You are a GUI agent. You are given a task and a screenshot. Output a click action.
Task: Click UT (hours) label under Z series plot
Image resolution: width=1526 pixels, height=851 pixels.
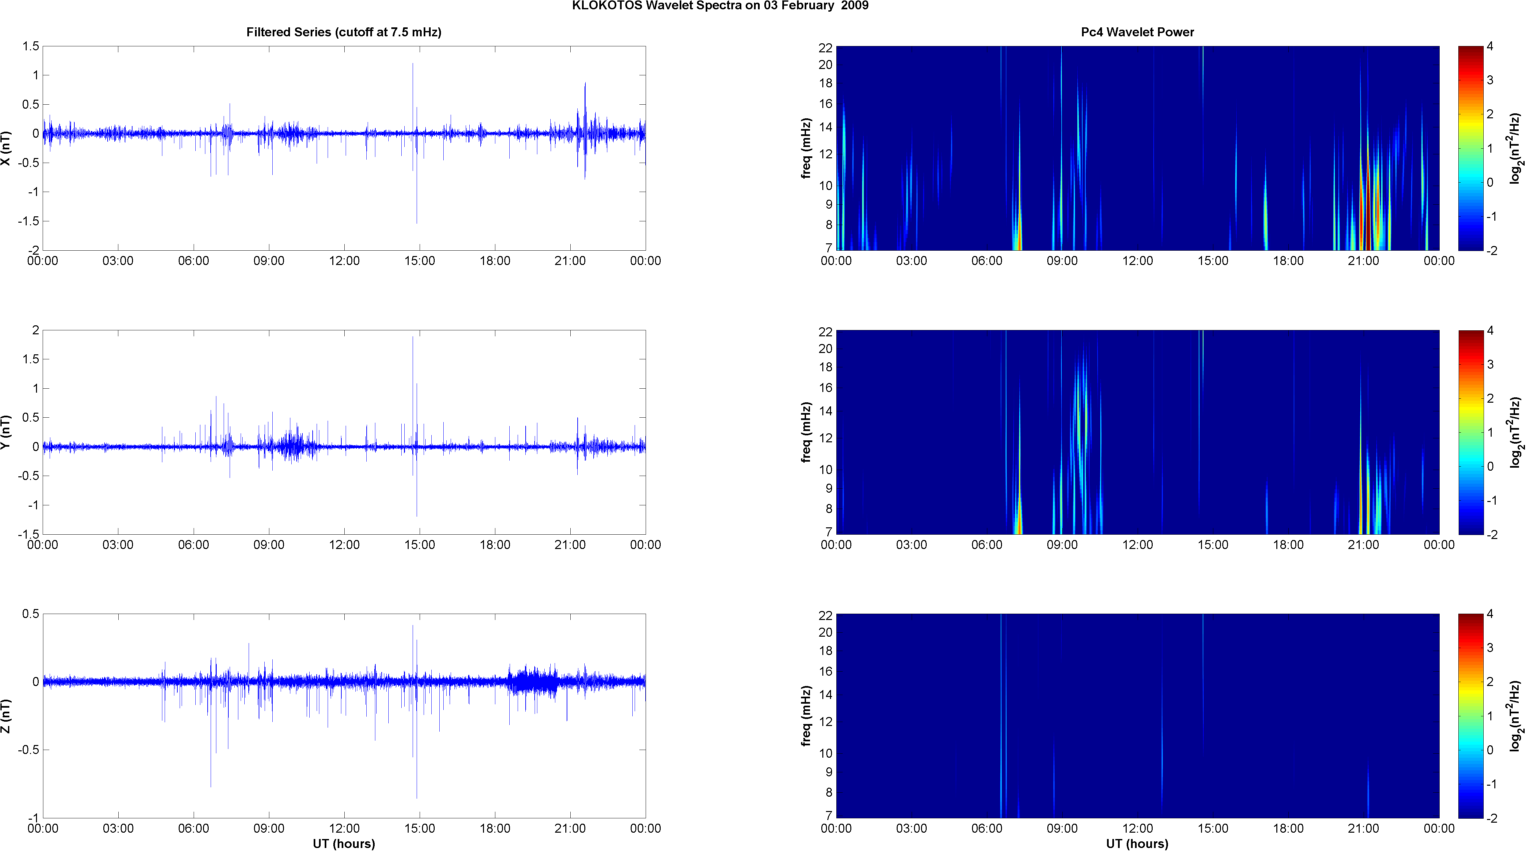(x=343, y=843)
